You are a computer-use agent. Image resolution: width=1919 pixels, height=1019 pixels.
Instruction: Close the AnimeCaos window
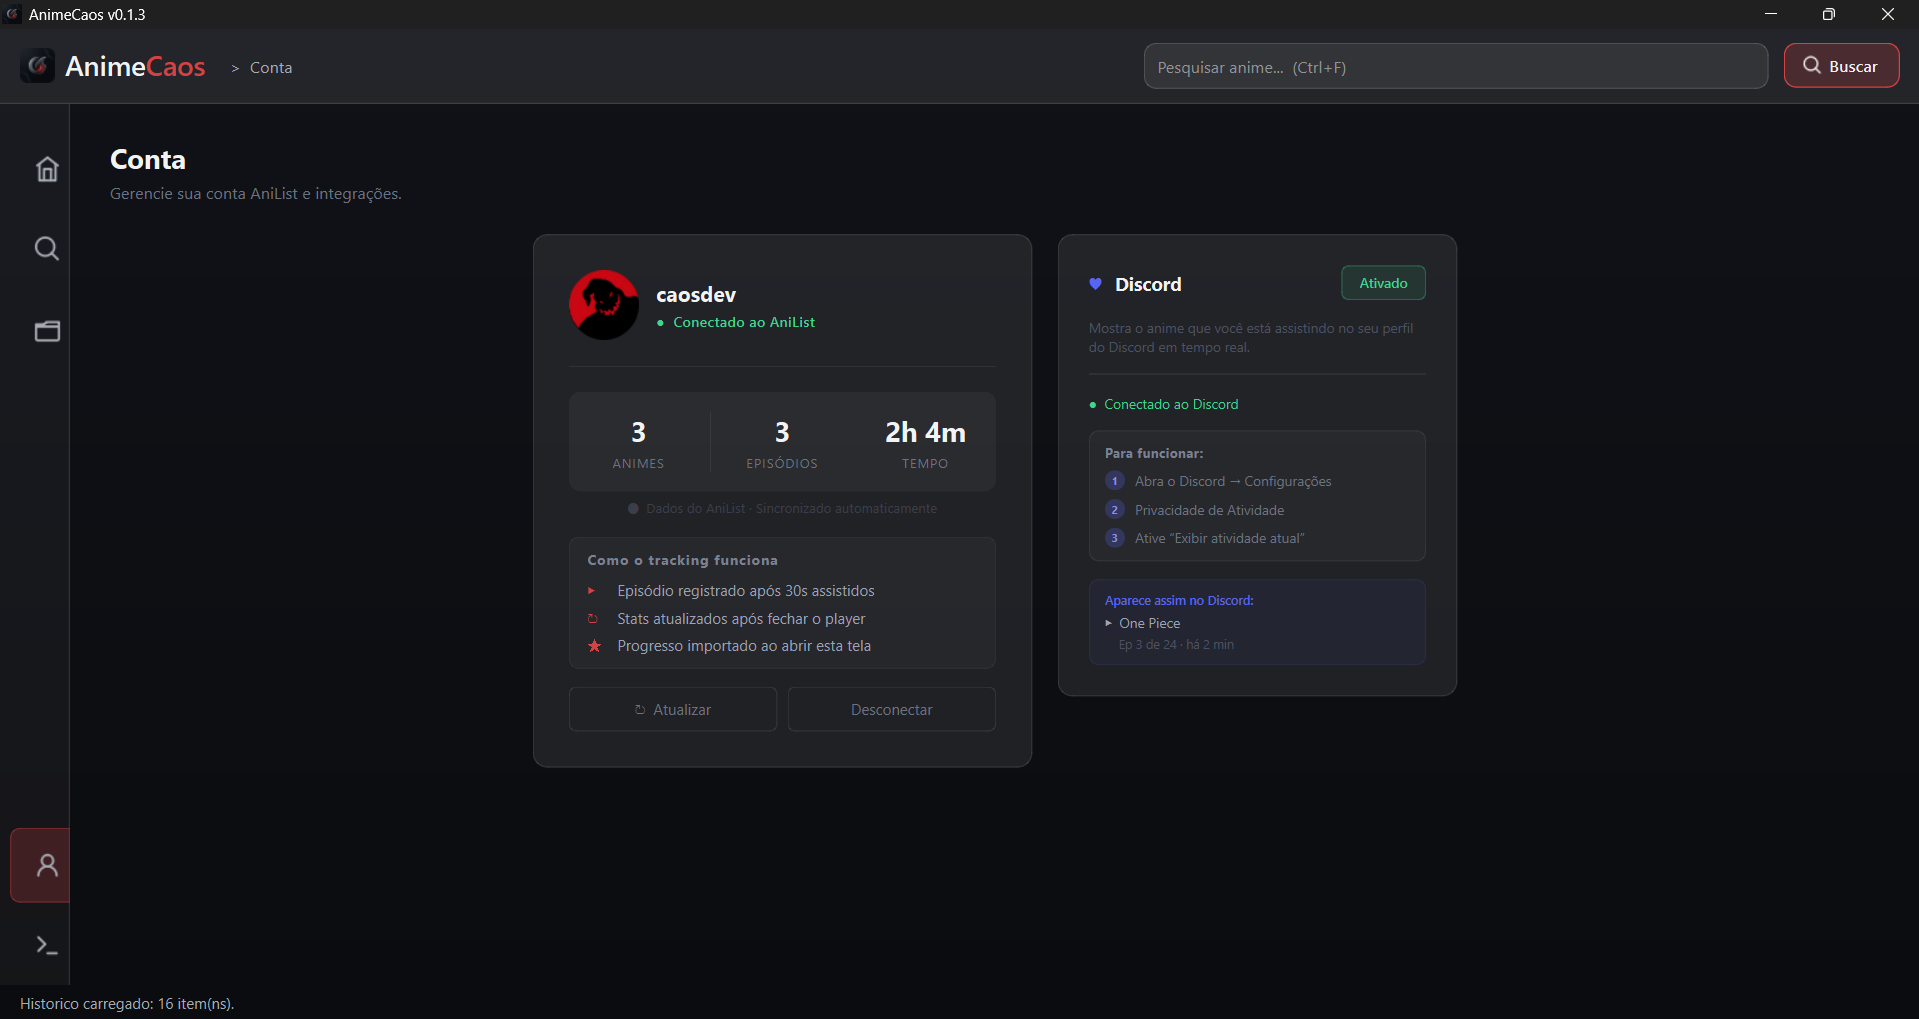tap(1888, 14)
